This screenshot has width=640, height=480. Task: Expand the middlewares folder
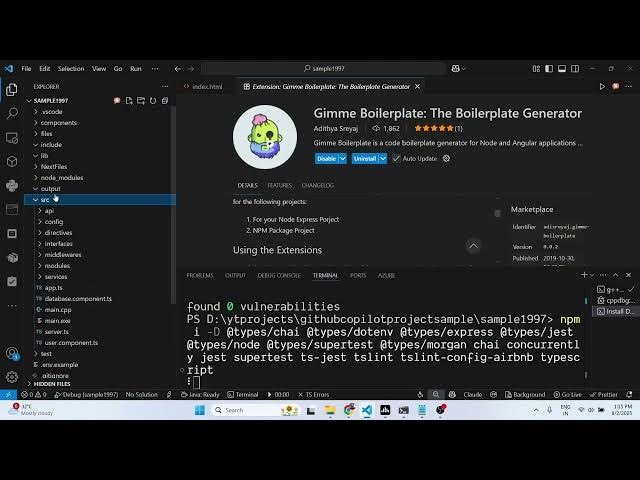100,255
